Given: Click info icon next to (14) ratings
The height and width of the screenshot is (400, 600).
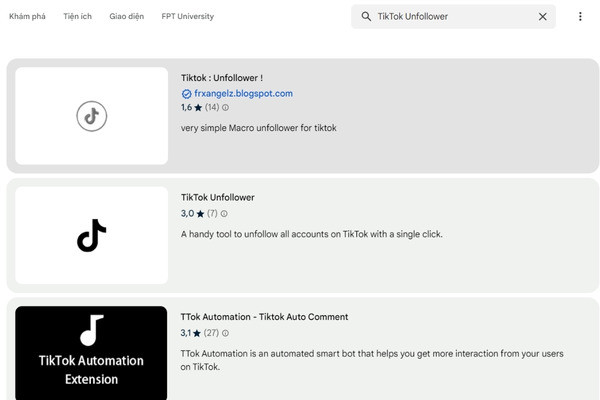Looking at the screenshot, I should click(x=225, y=108).
